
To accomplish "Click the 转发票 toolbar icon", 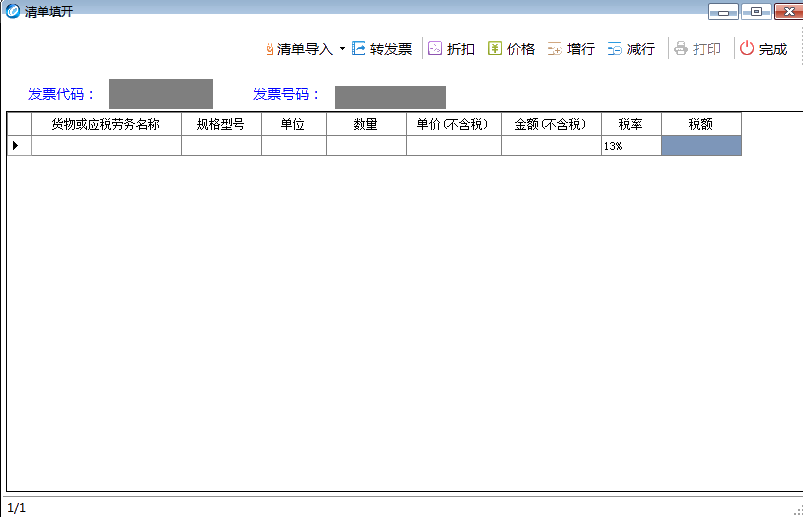I will click(358, 49).
